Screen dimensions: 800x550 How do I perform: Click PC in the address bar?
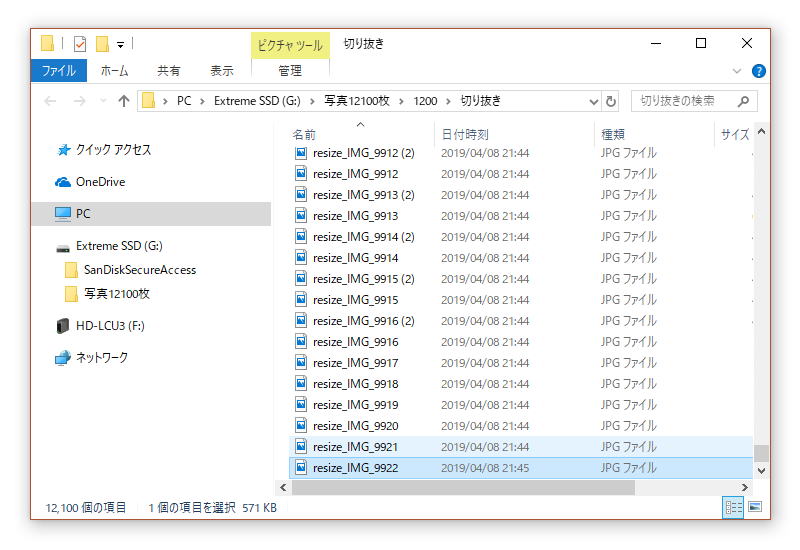point(184,101)
